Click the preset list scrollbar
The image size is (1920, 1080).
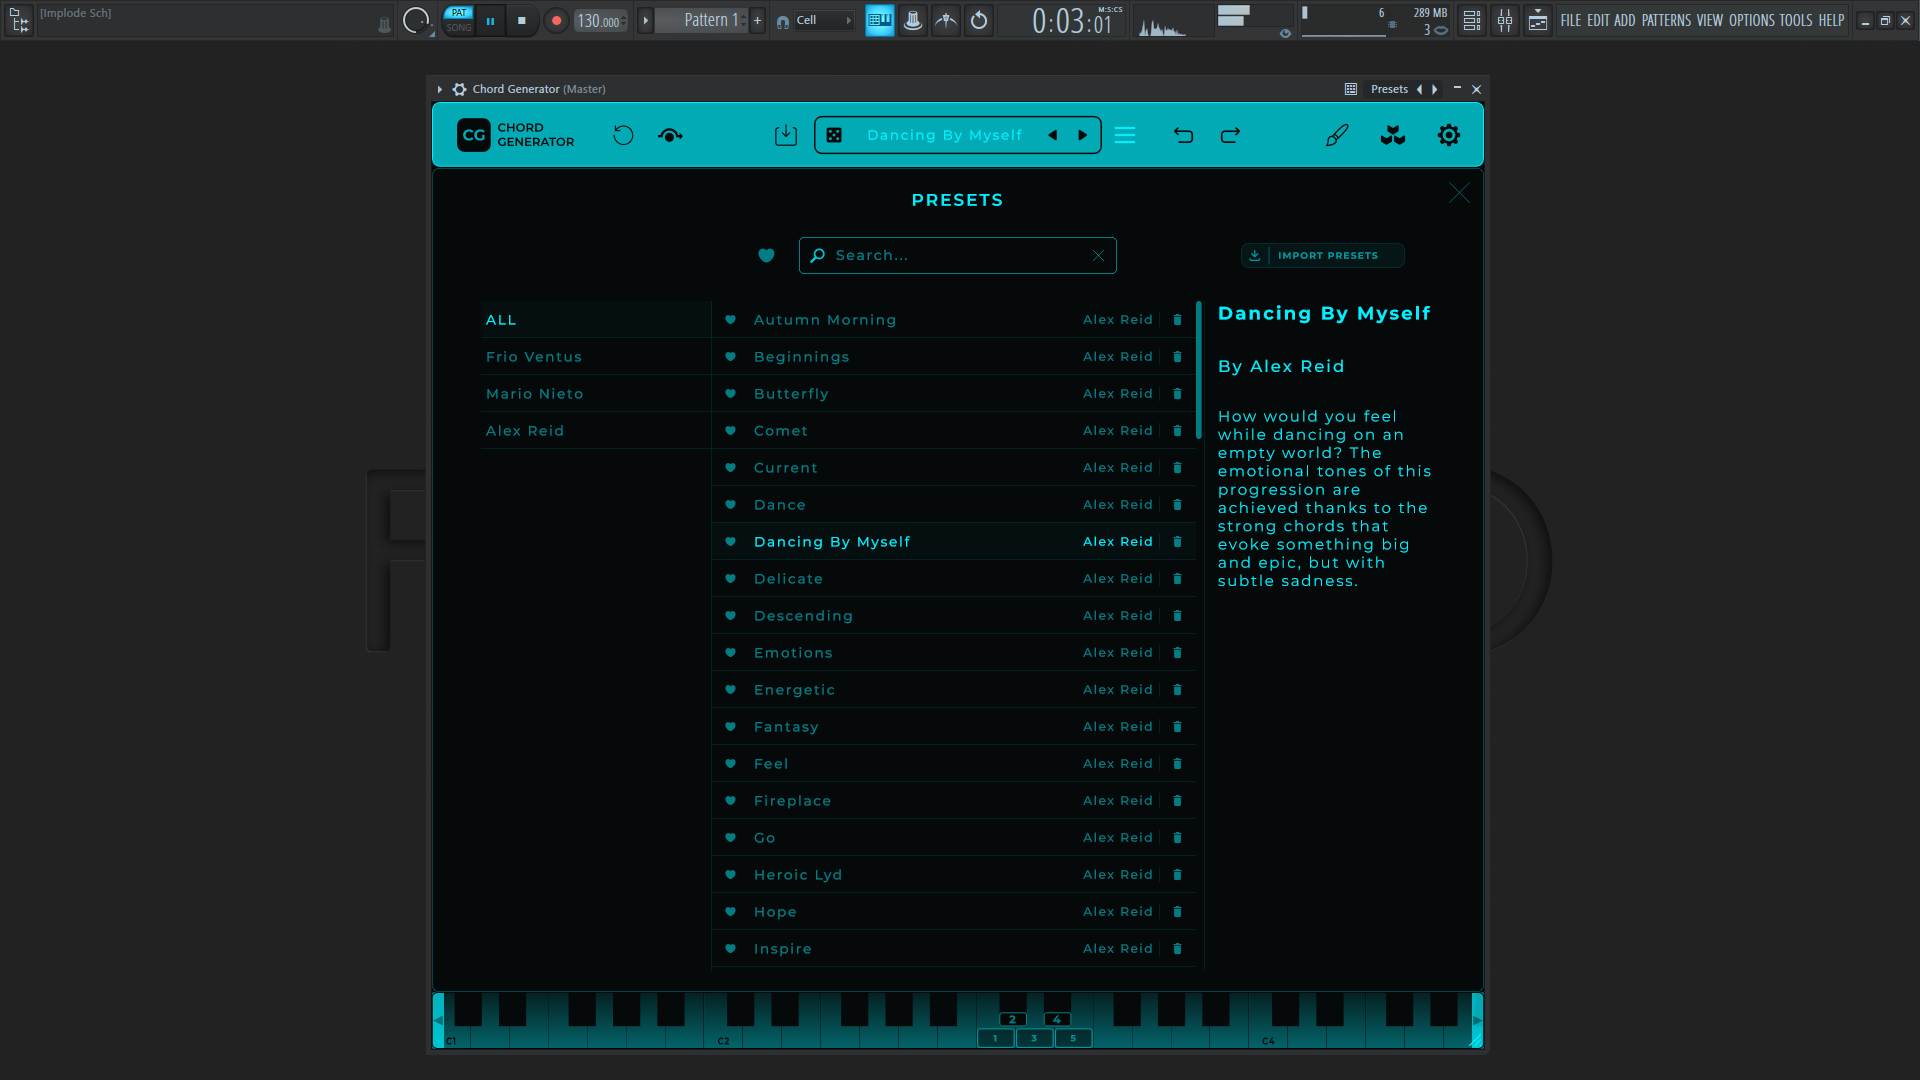[1198, 370]
